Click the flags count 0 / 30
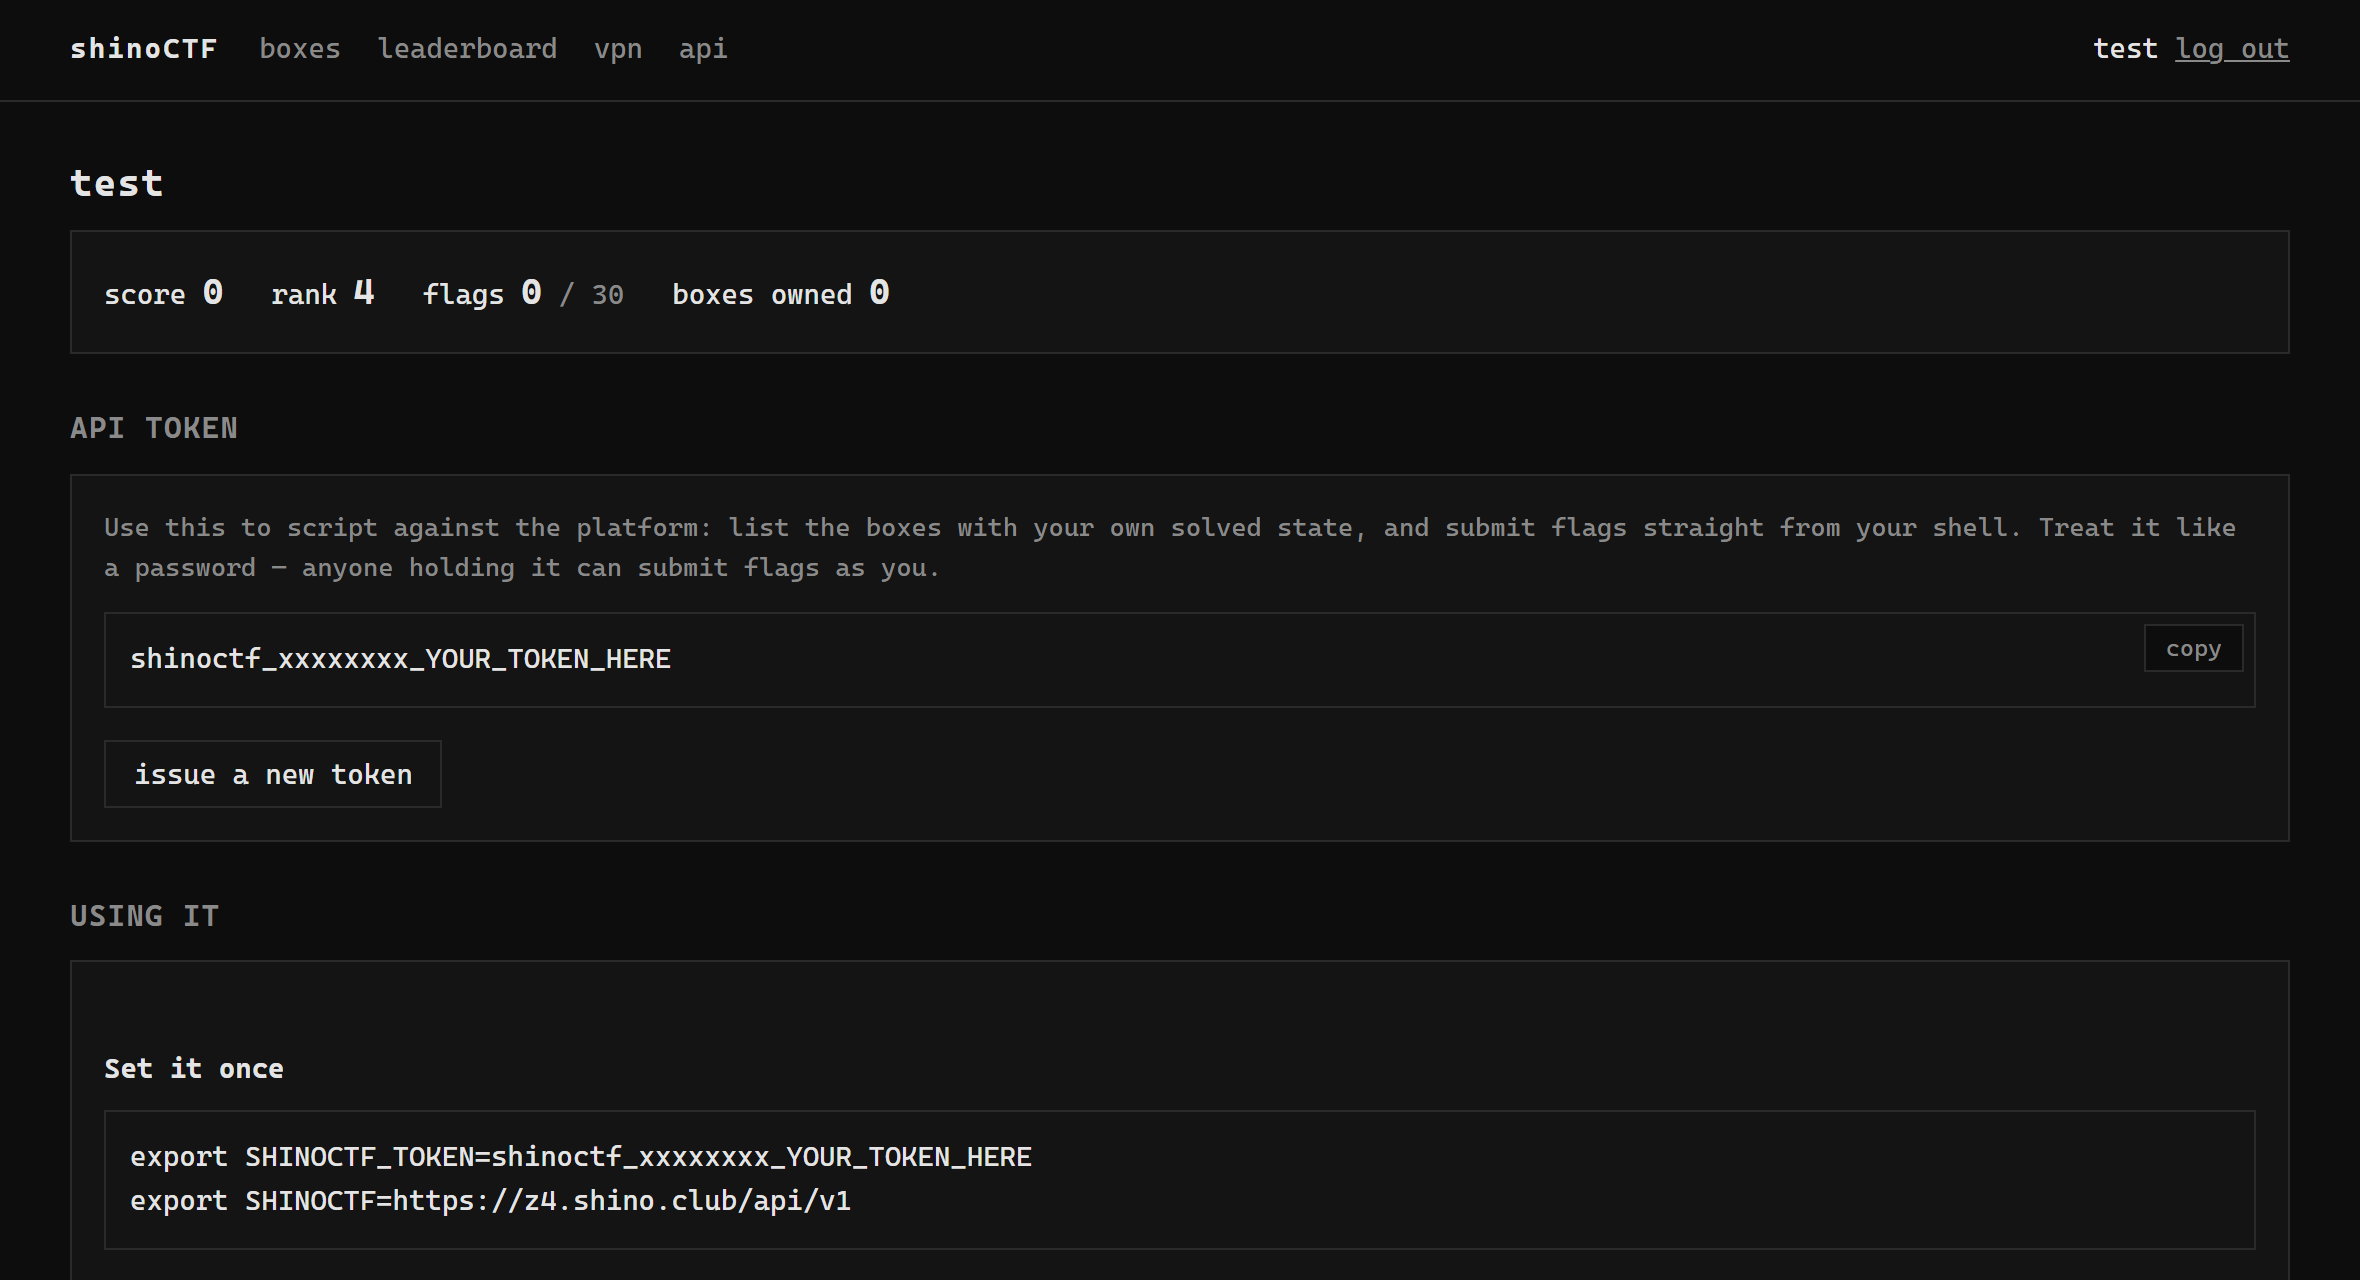 pos(572,293)
